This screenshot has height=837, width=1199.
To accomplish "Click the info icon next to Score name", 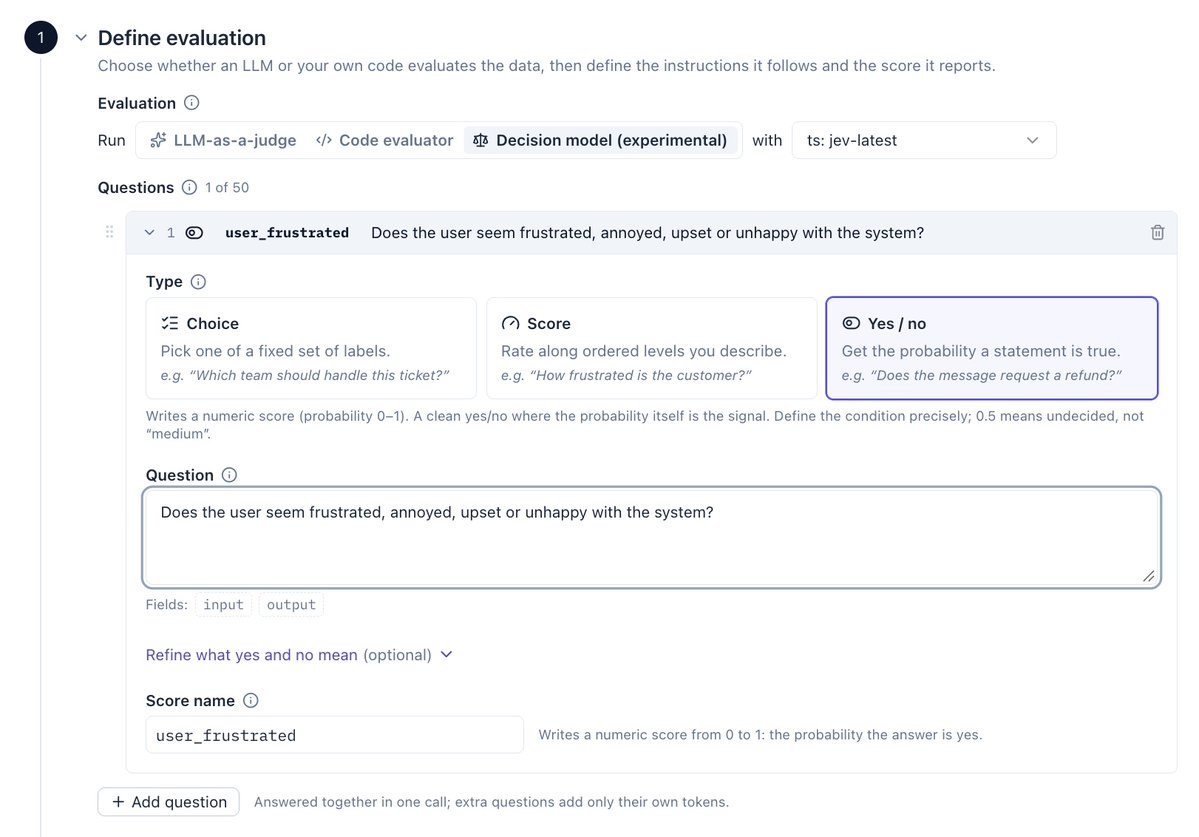I will click(251, 700).
